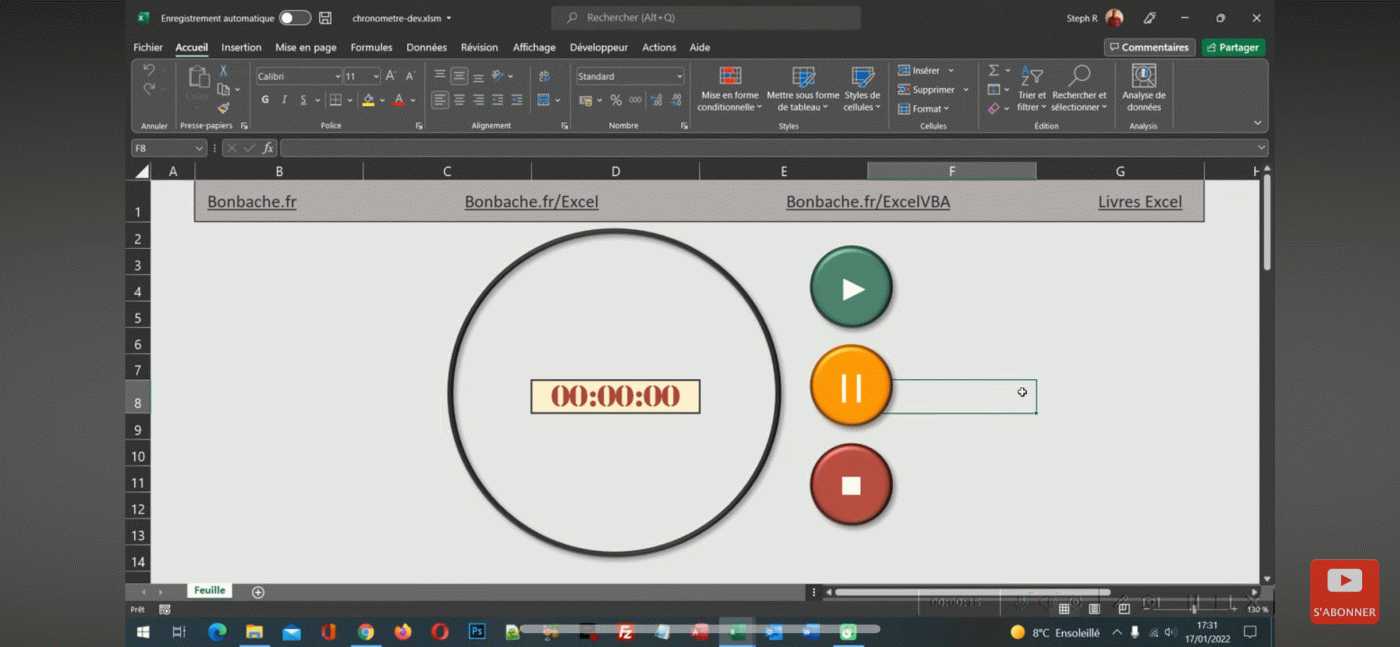This screenshot has height=647, width=1400.
Task: Expand the Name Box dropdown showing F8
Action: tap(199, 148)
